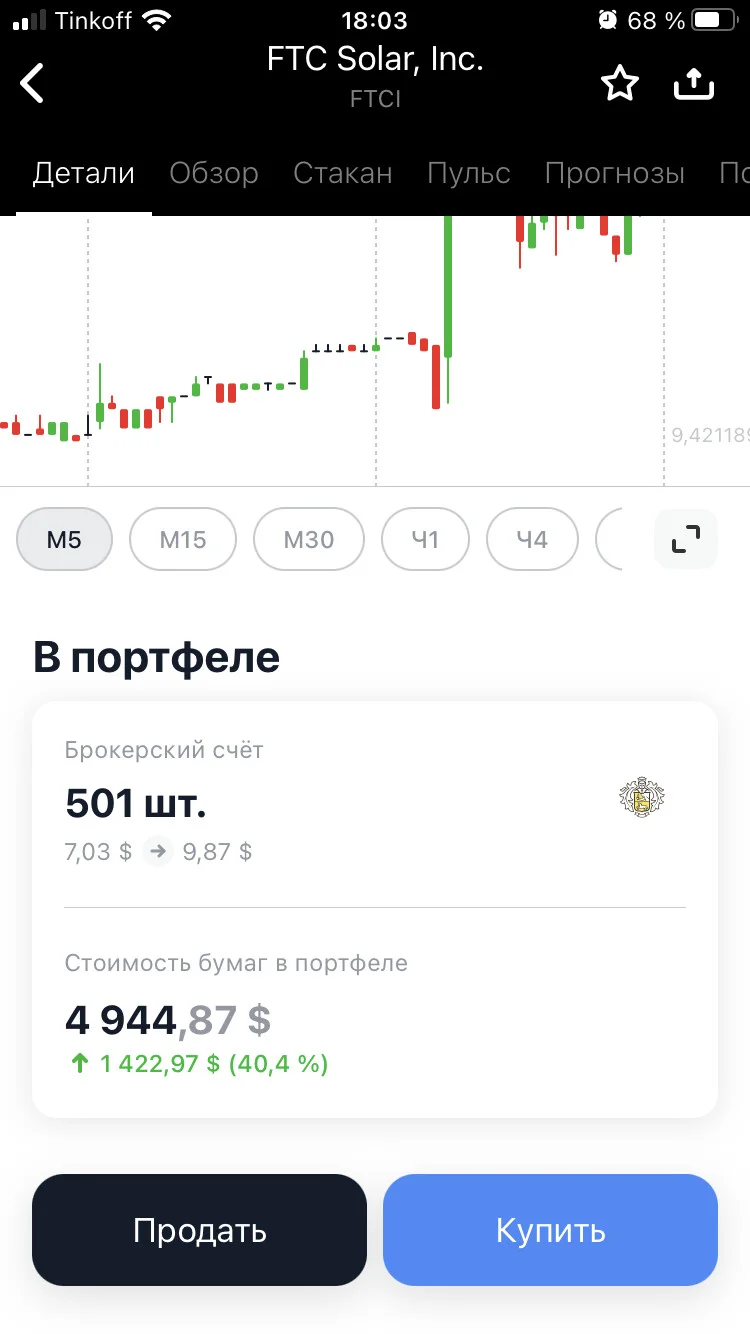The width and height of the screenshot is (750, 1334).
Task: Switch to Ч1 hourly interval
Action: tap(425, 540)
